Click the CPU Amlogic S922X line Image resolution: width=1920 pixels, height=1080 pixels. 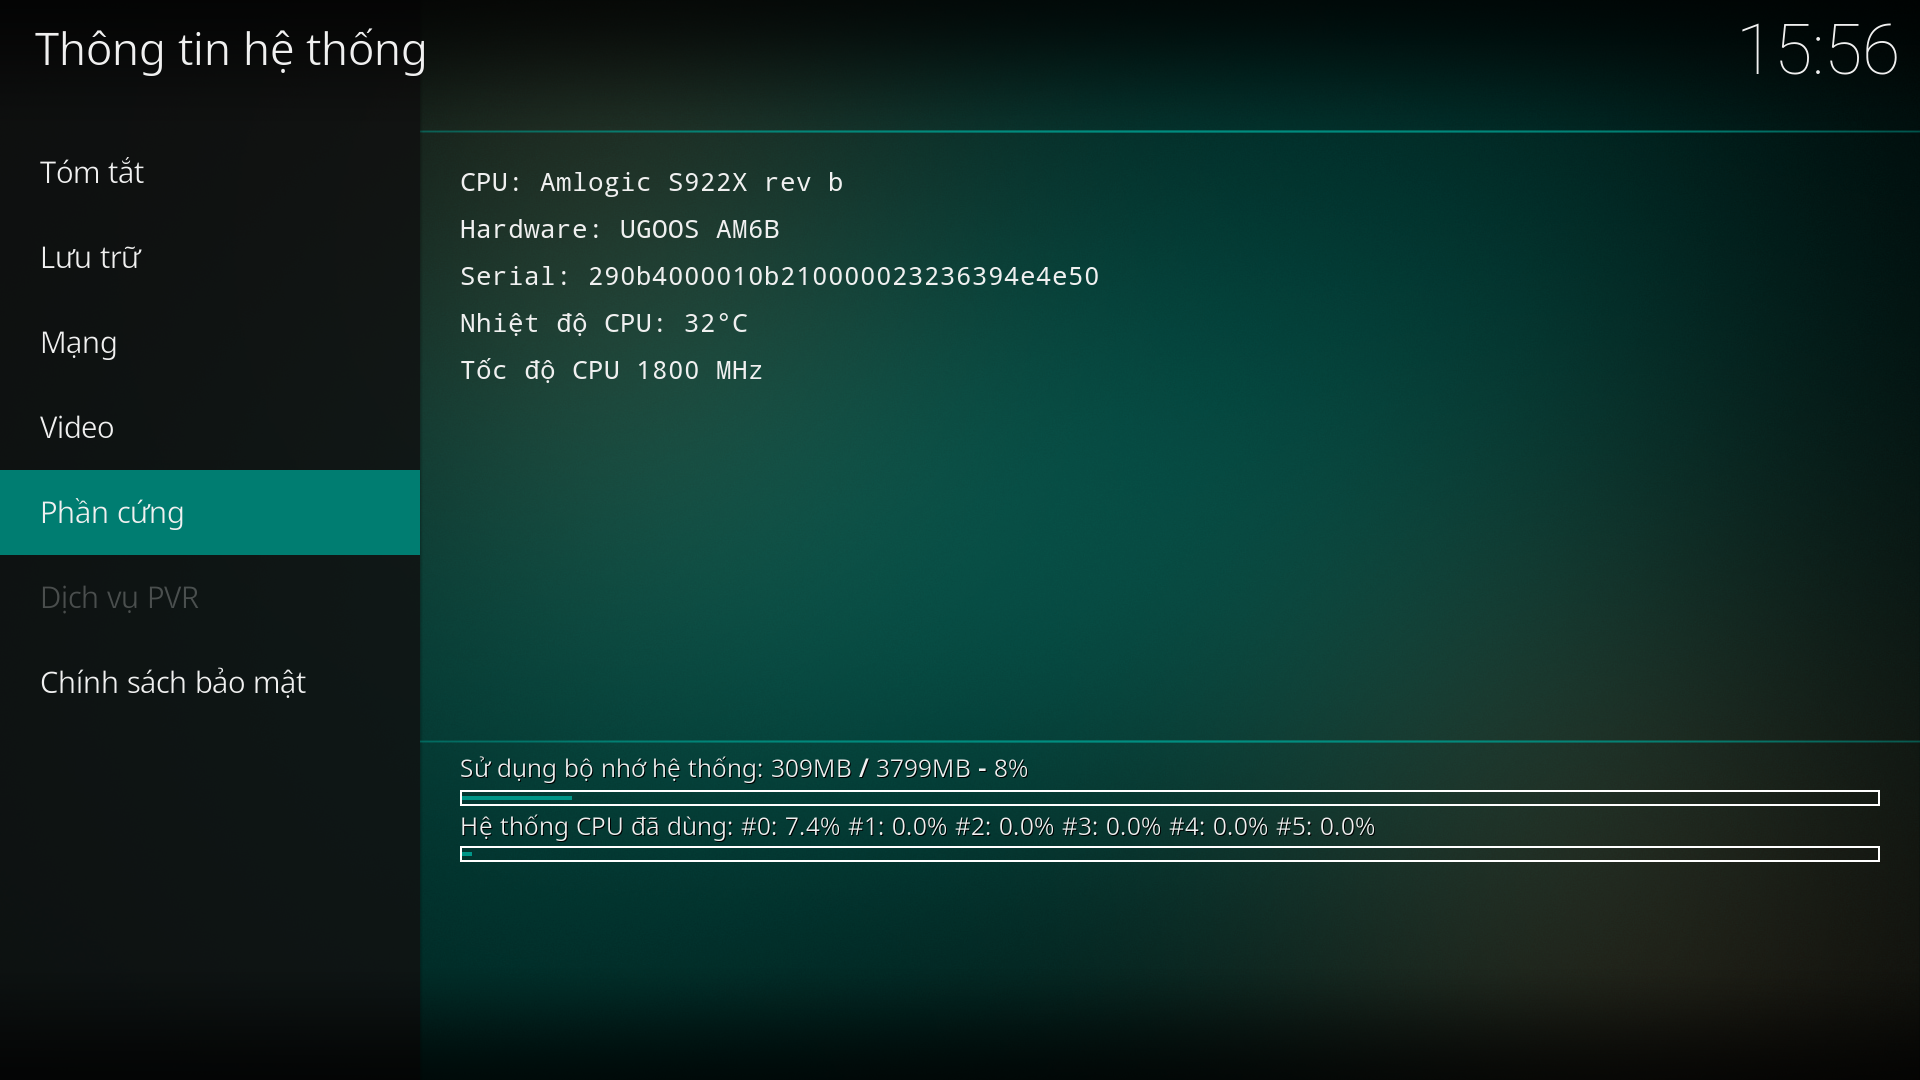(651, 183)
